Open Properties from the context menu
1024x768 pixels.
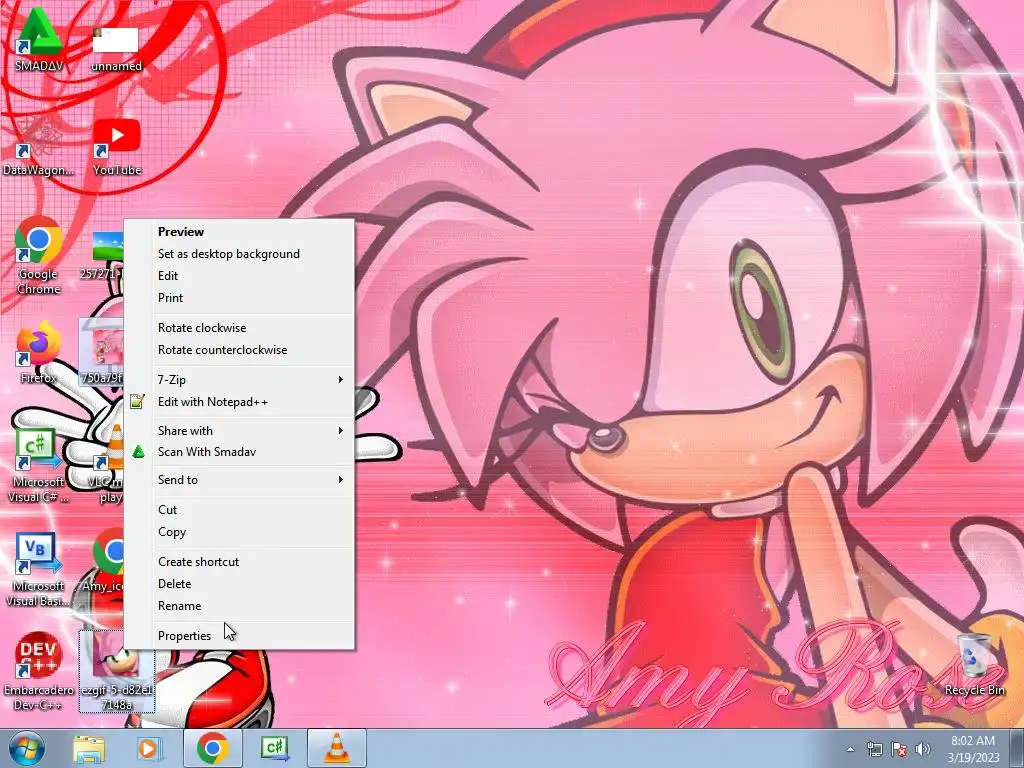(x=239, y=635)
